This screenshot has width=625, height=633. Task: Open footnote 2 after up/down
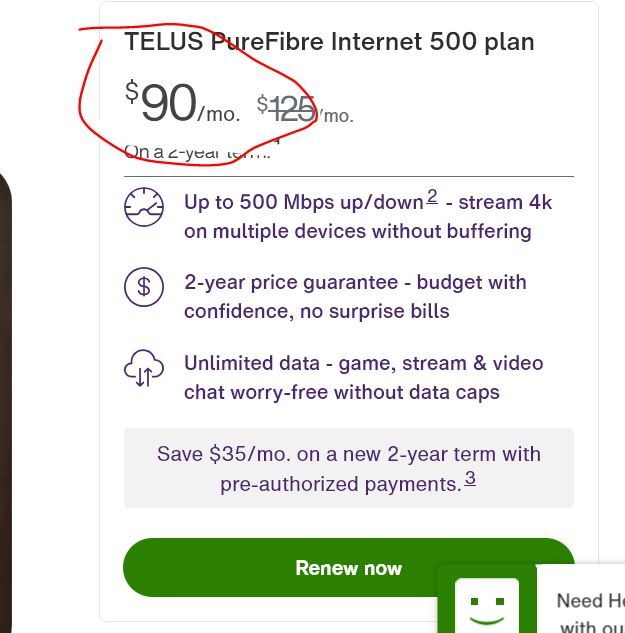click(432, 197)
